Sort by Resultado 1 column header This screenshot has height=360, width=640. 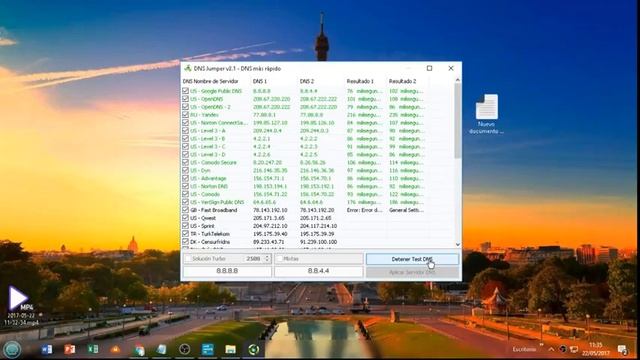[360, 81]
